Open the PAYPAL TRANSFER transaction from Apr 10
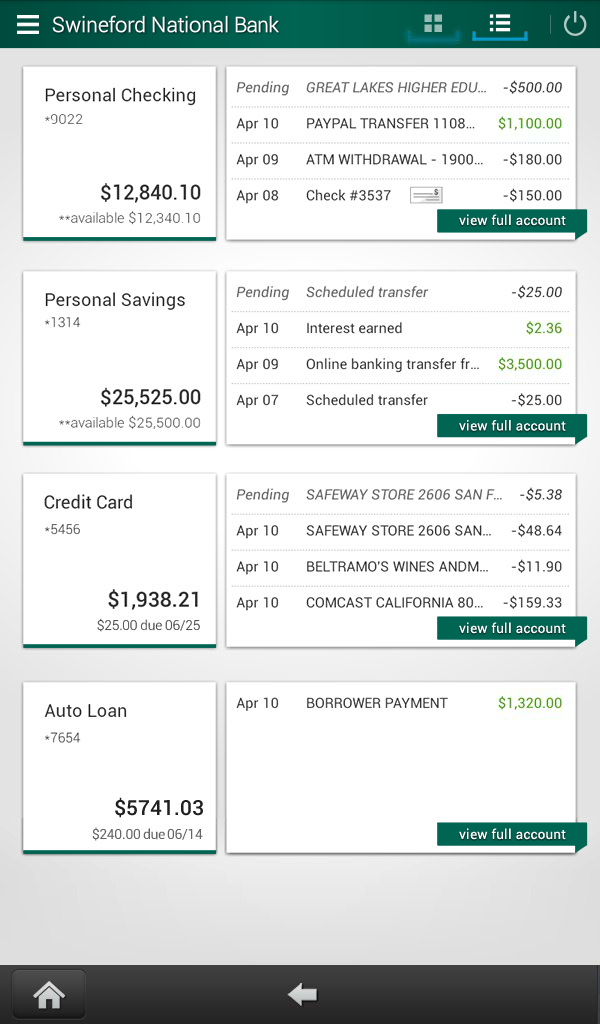This screenshot has width=600, height=1024. tap(400, 123)
